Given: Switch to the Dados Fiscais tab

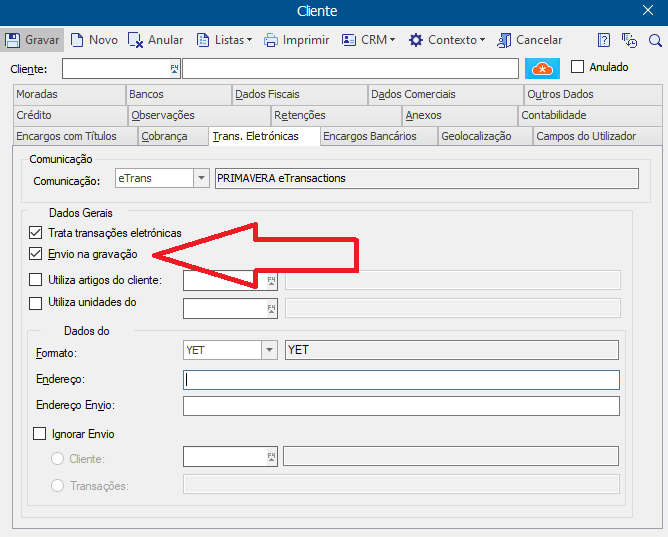Looking at the screenshot, I should click(x=267, y=94).
